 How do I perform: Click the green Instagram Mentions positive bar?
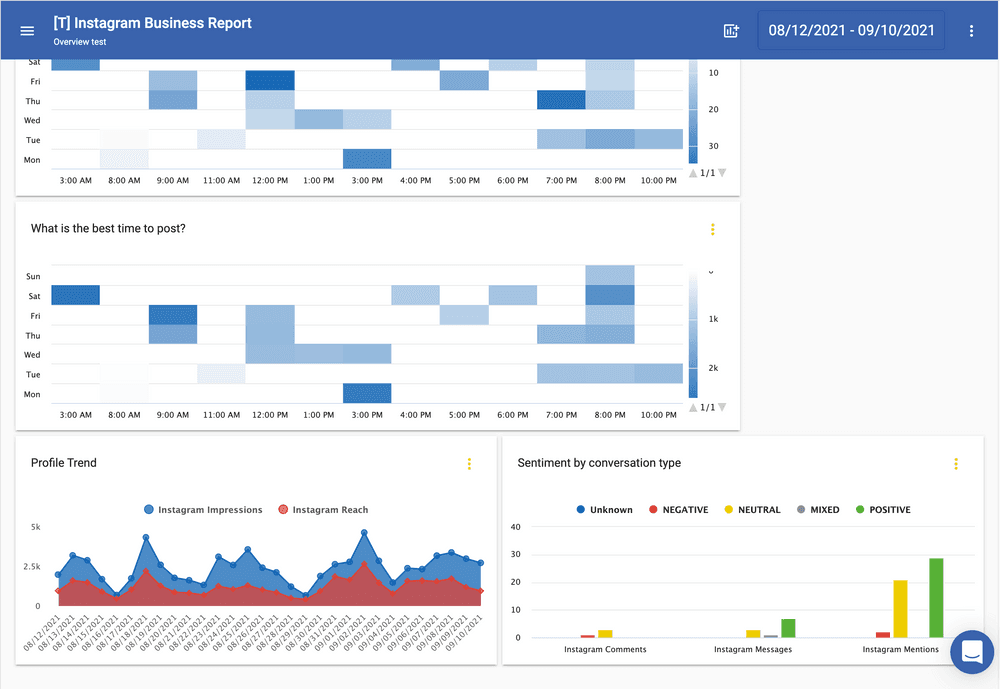936,597
